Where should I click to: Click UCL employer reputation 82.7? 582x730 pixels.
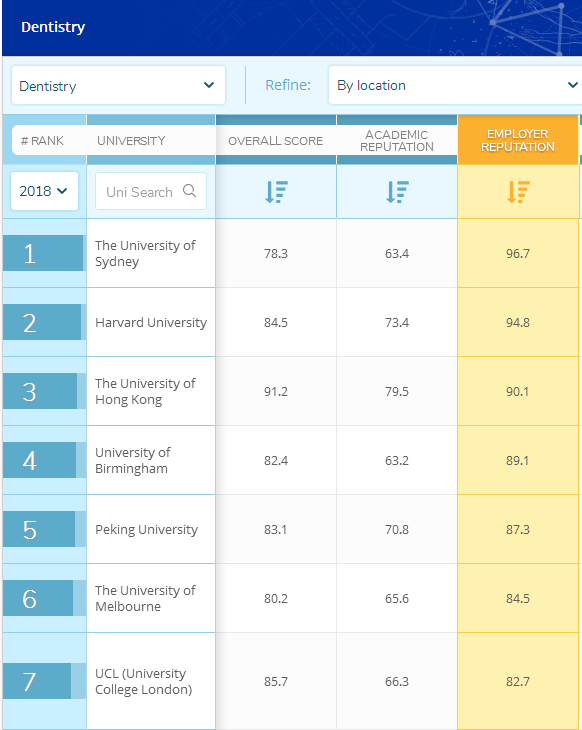(518, 682)
